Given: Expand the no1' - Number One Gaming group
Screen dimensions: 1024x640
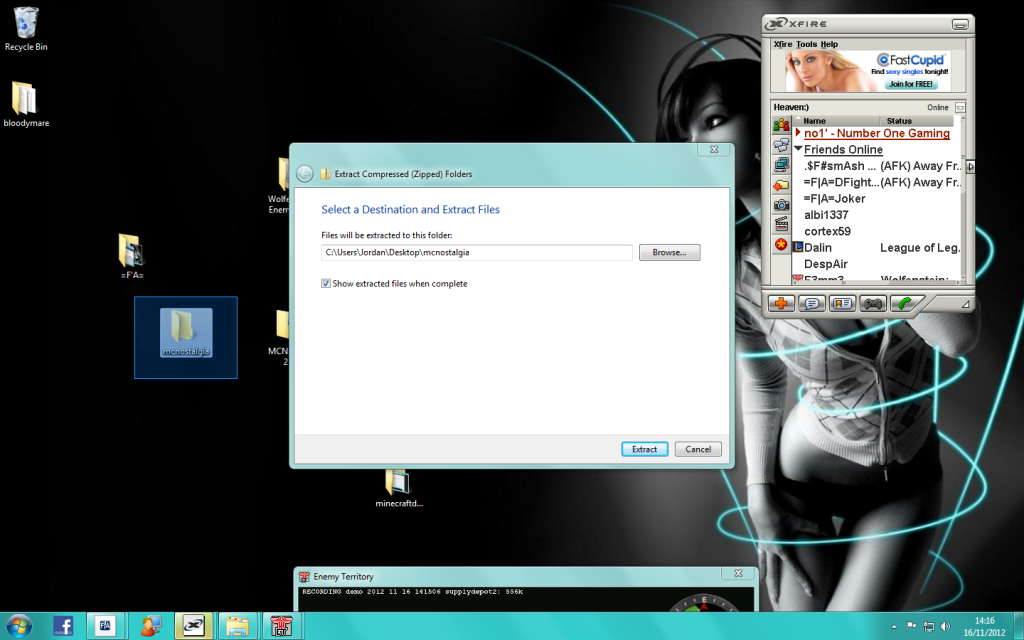Looking at the screenshot, I should pos(799,133).
